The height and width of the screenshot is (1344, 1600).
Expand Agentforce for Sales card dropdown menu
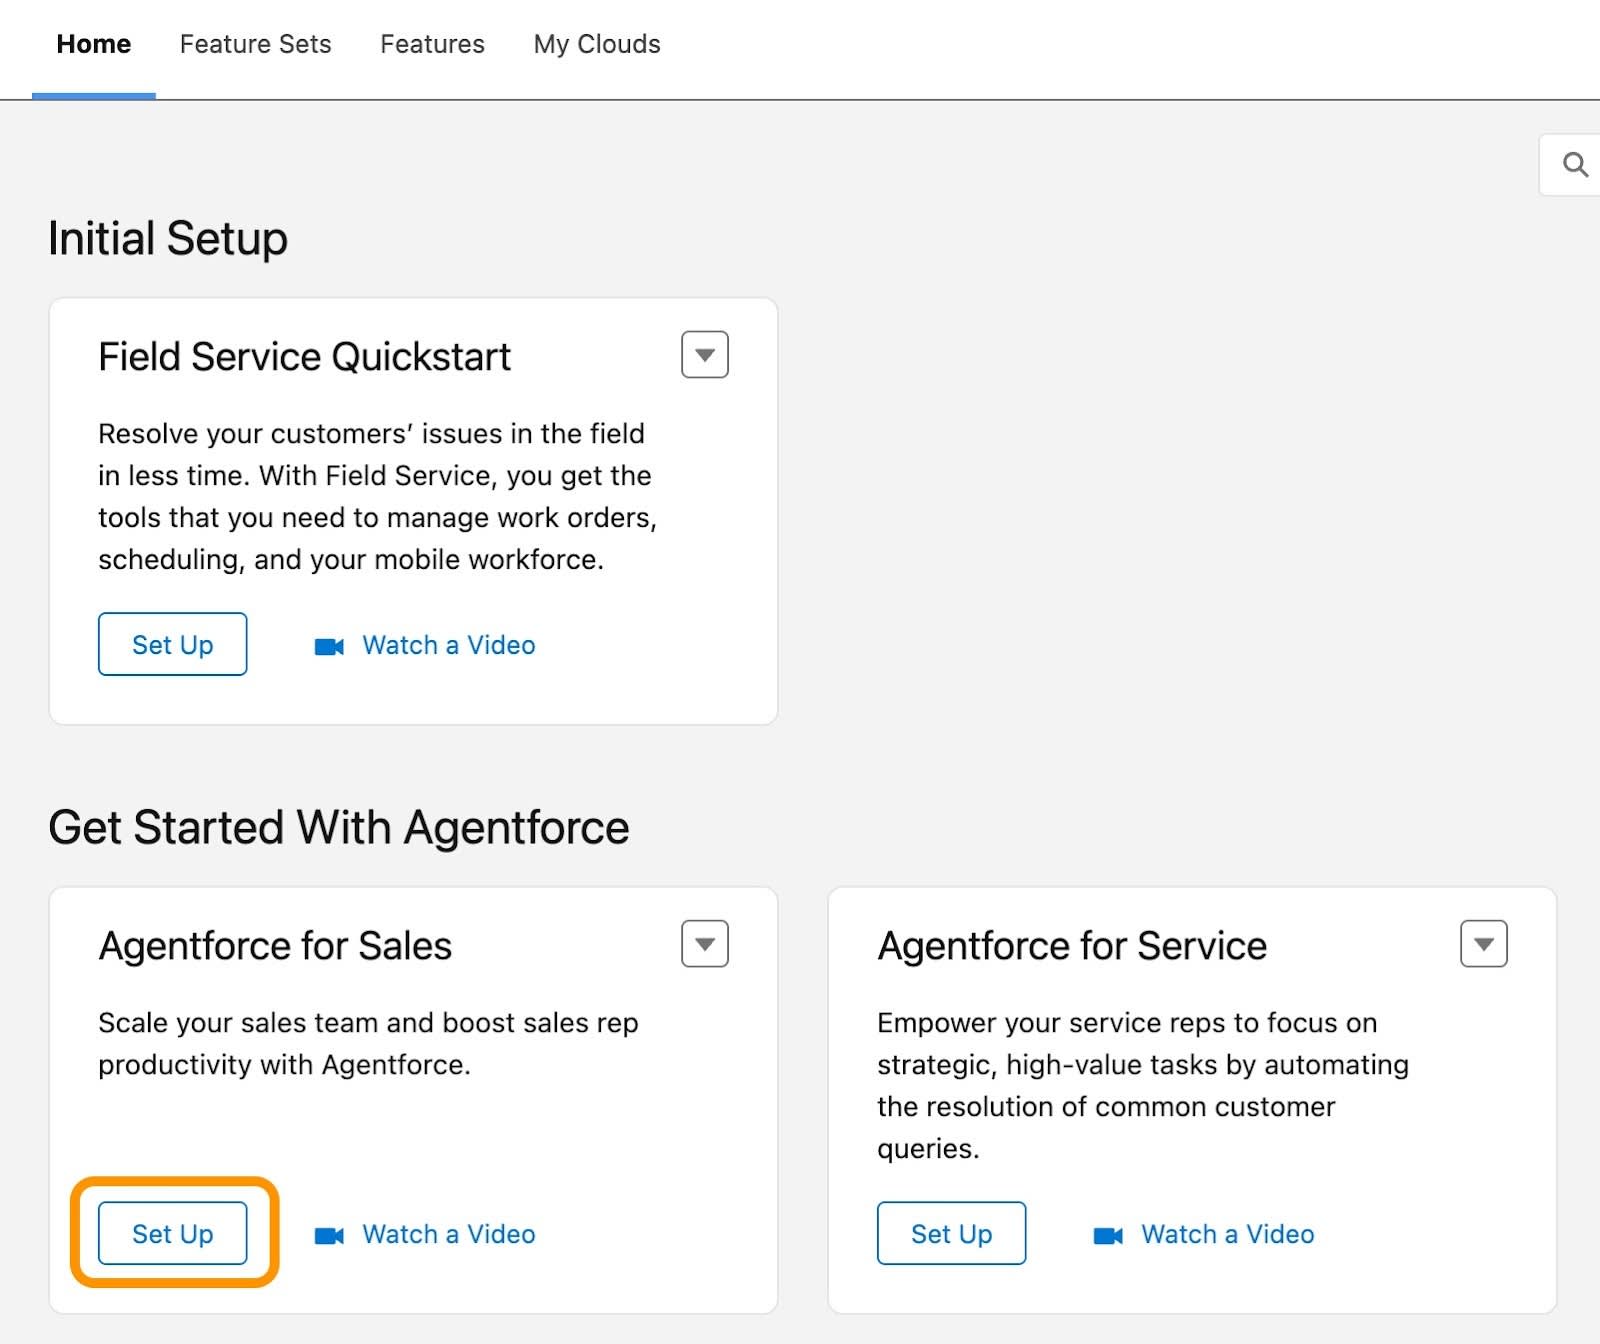coord(705,944)
